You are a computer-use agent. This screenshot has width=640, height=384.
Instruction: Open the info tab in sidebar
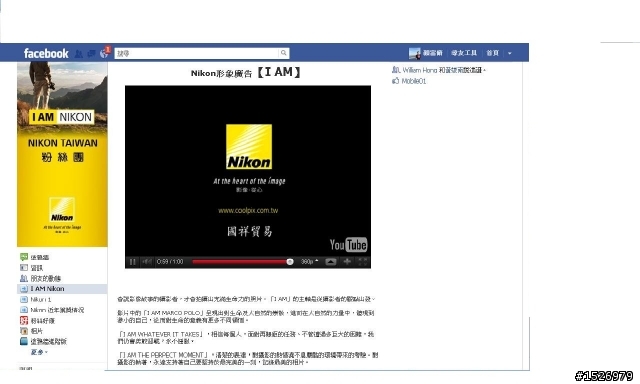31,268
